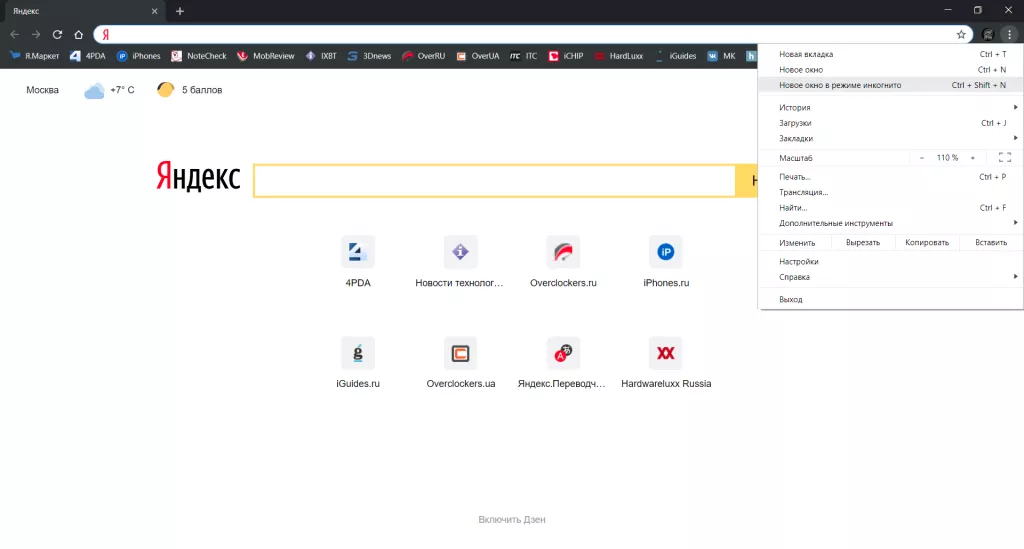Bookmark this page with the star icon

point(961,34)
